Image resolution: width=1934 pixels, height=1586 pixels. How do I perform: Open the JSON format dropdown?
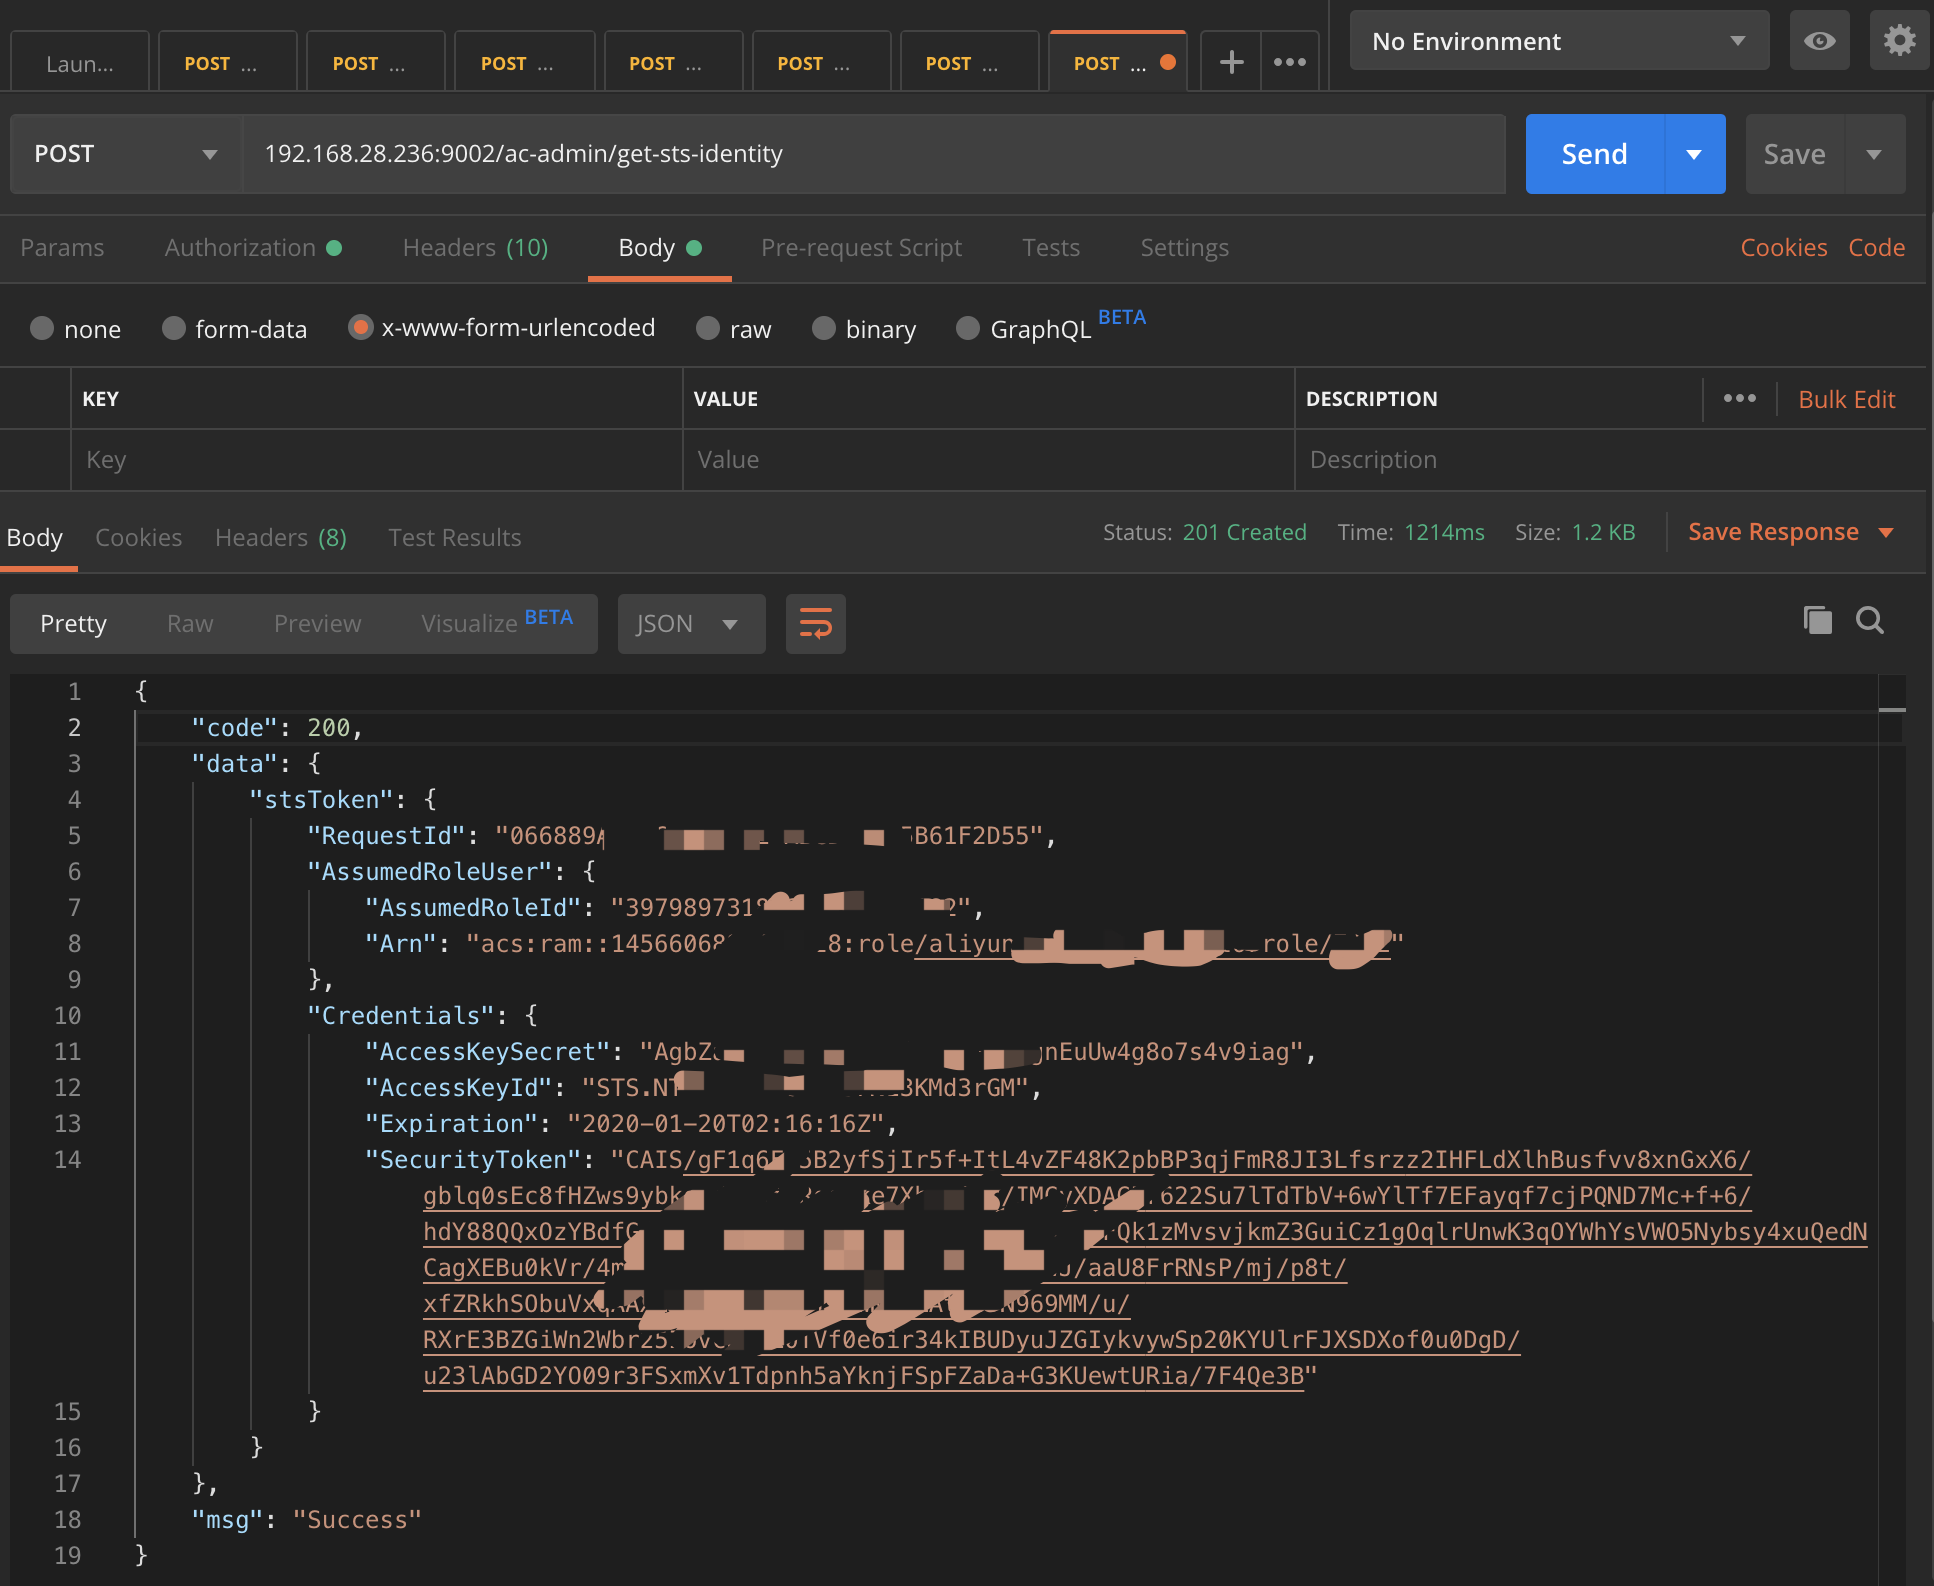click(x=690, y=624)
